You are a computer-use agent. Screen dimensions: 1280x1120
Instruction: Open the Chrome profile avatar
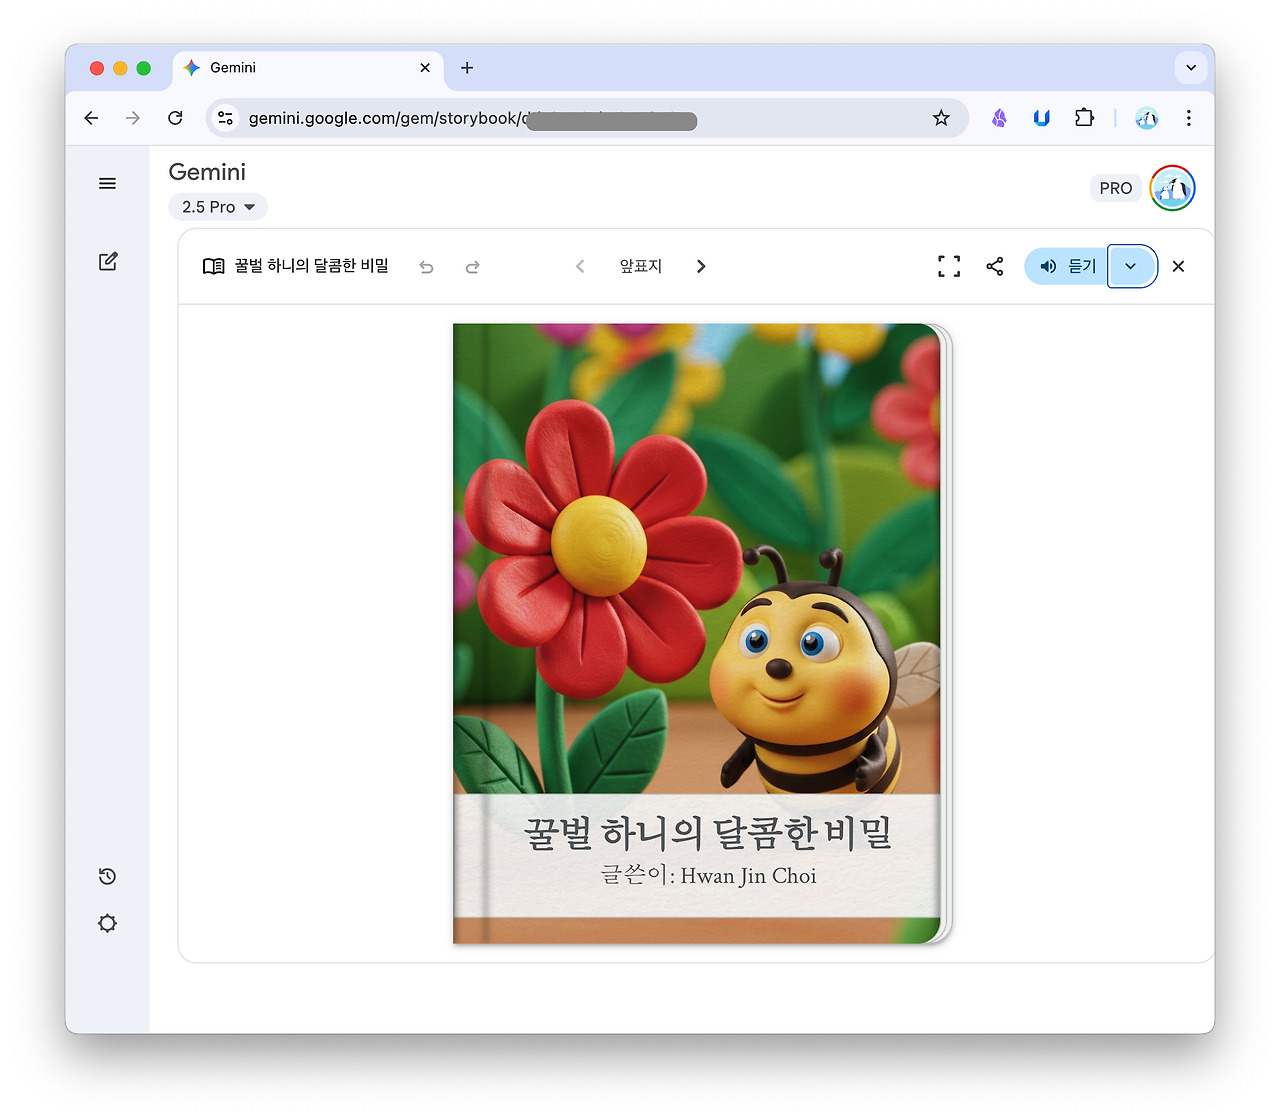[1146, 118]
